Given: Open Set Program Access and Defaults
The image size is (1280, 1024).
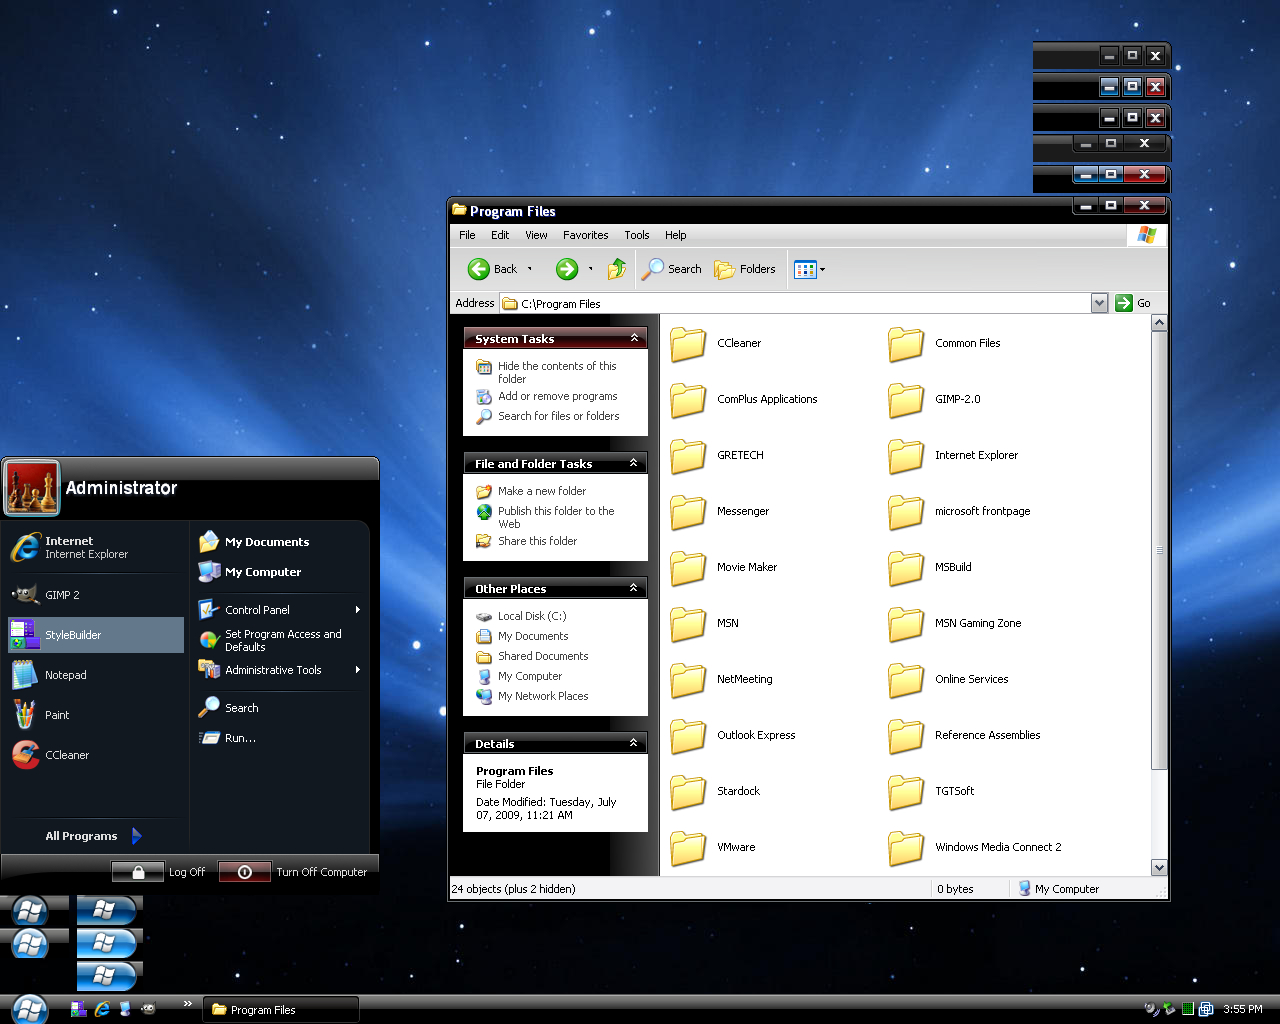Looking at the screenshot, I should point(280,640).
